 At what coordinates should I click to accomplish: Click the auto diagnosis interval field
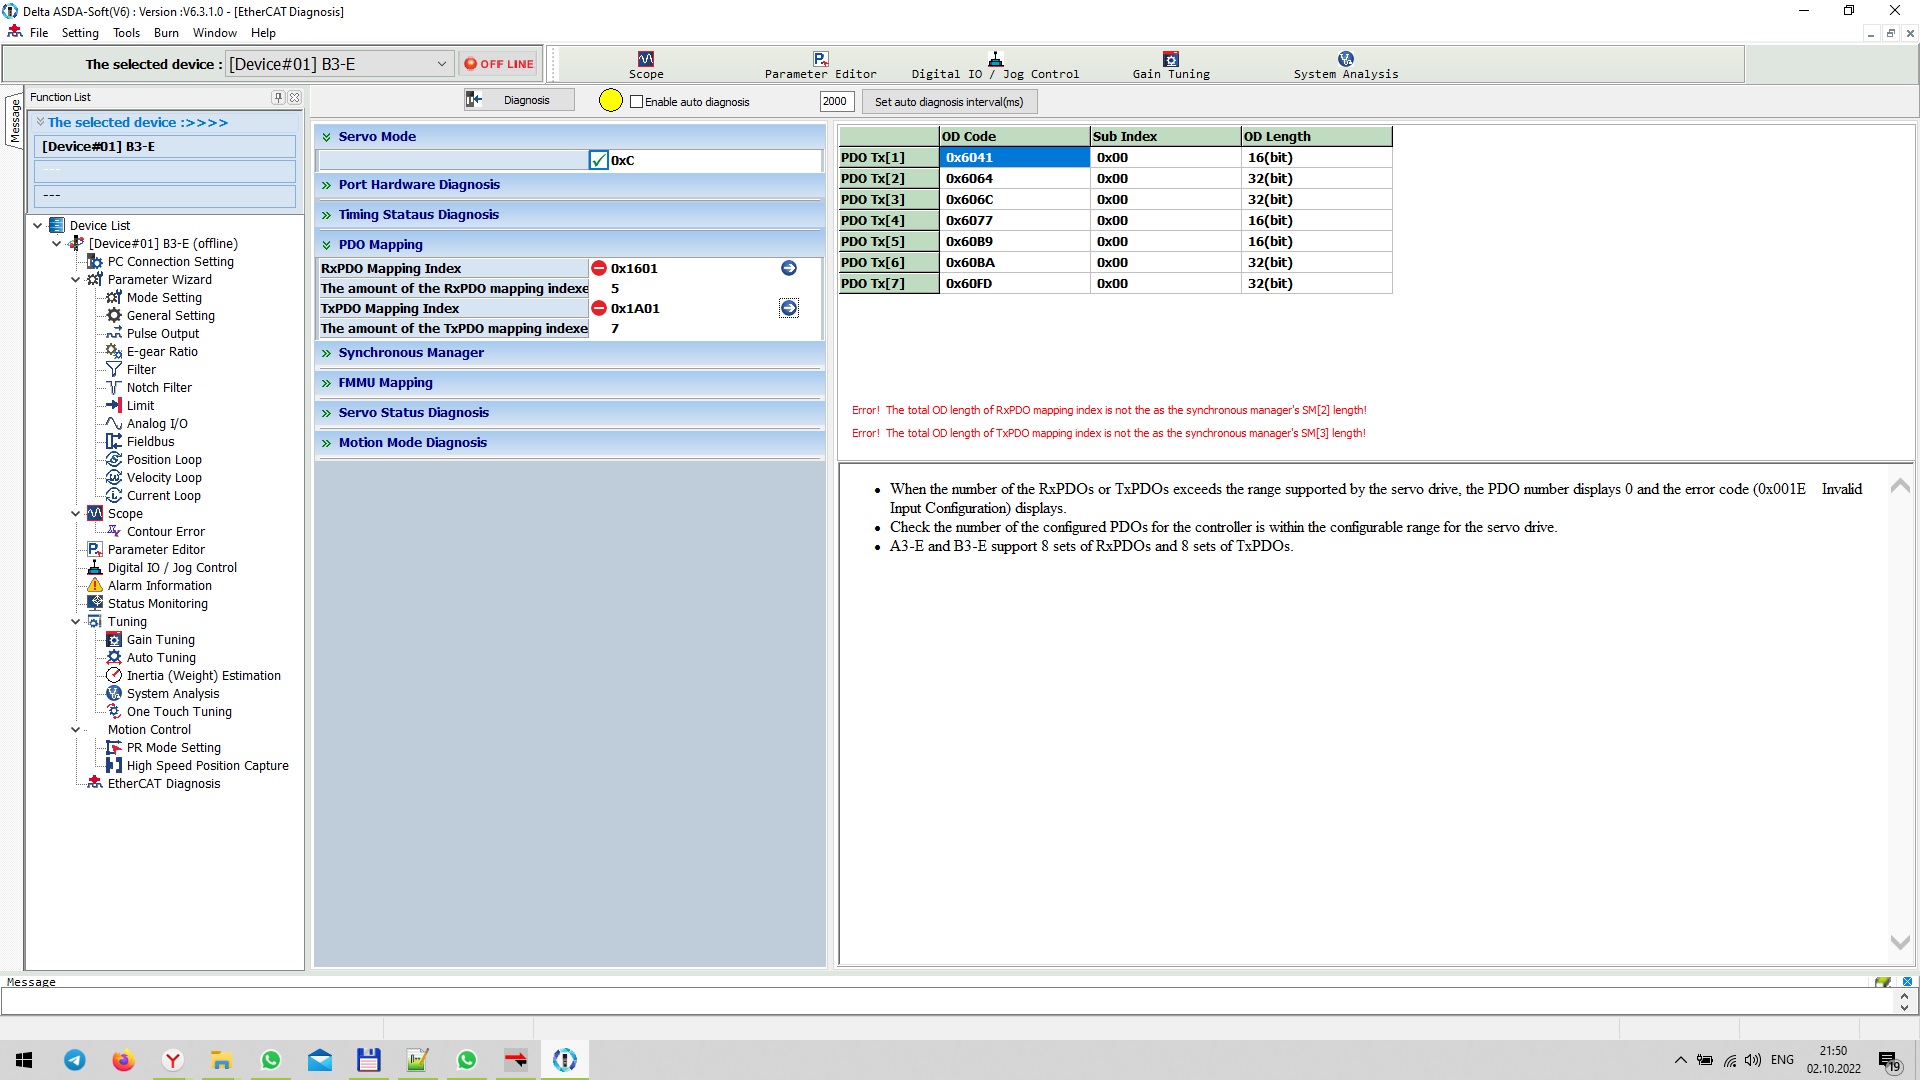(x=836, y=101)
